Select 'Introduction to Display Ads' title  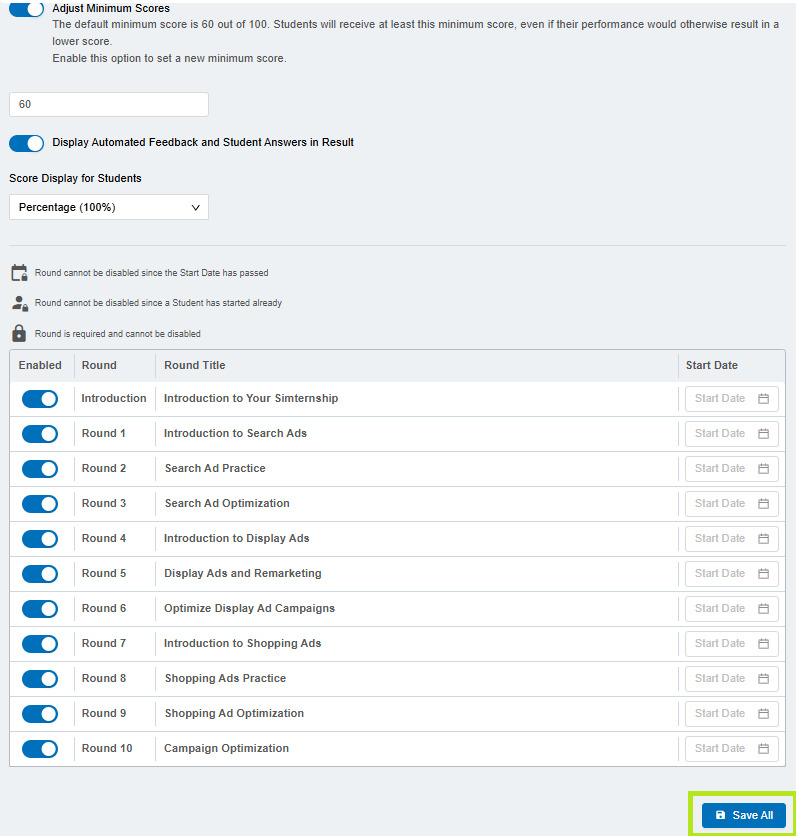point(237,538)
